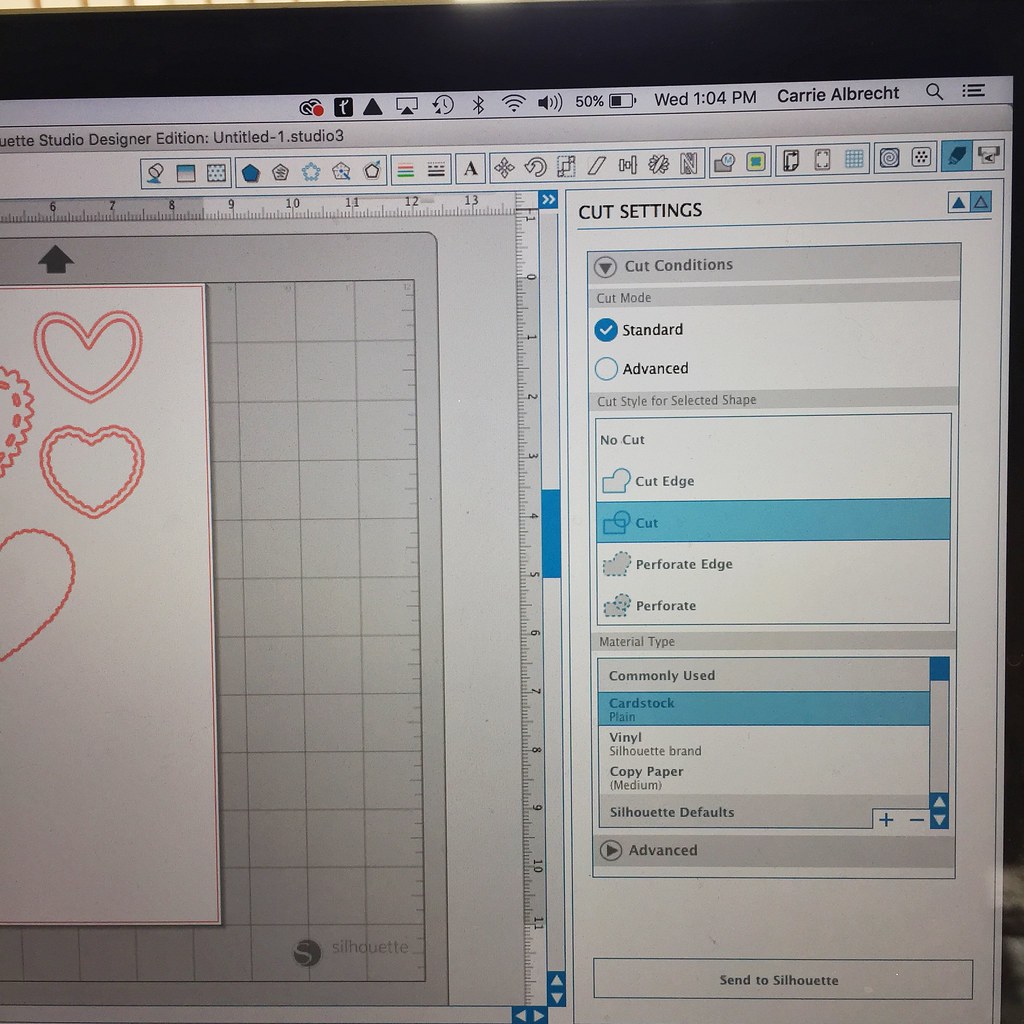The width and height of the screenshot is (1024, 1024).
Task: Open Cut Settings blade icon
Action: click(956, 156)
